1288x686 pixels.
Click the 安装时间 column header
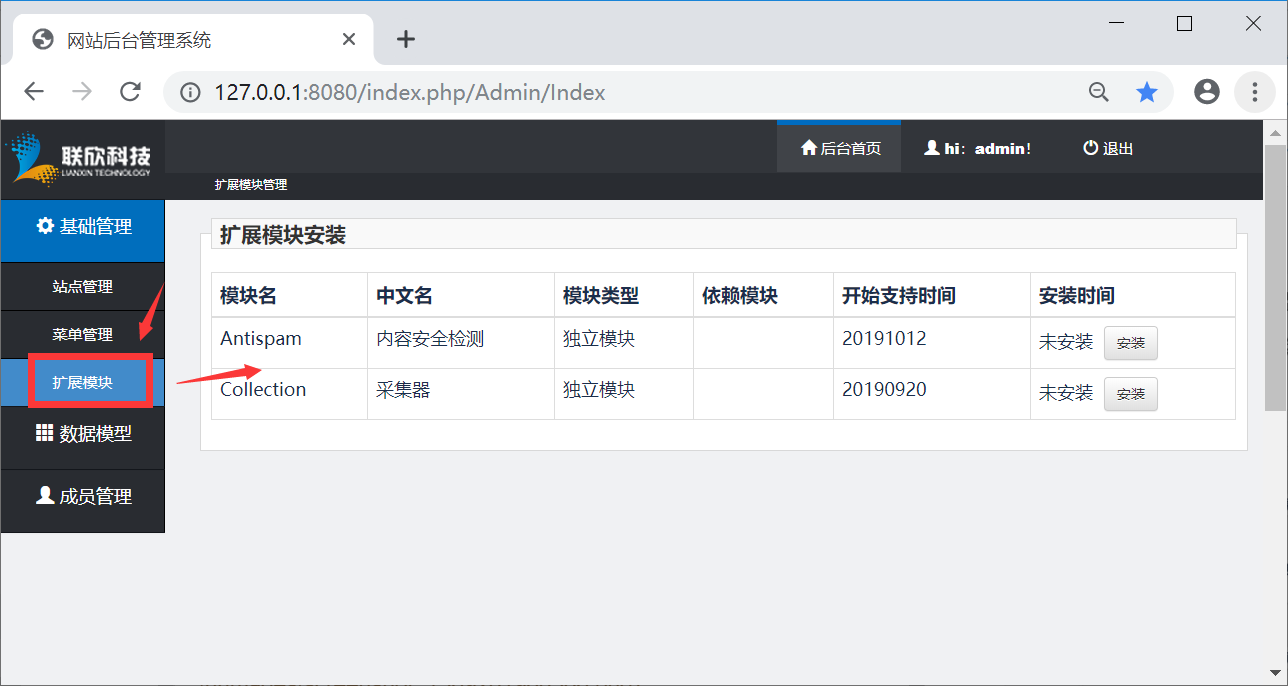click(1133, 295)
